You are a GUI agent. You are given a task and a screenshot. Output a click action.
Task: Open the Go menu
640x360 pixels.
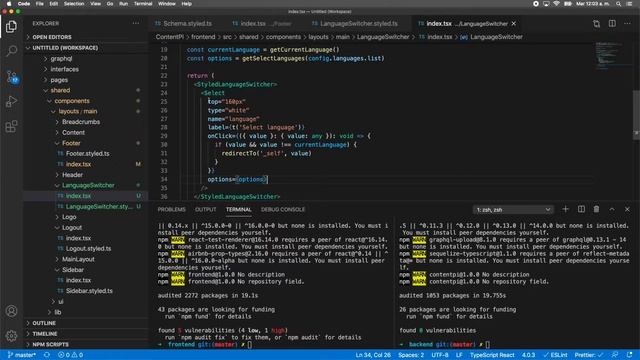110,4
